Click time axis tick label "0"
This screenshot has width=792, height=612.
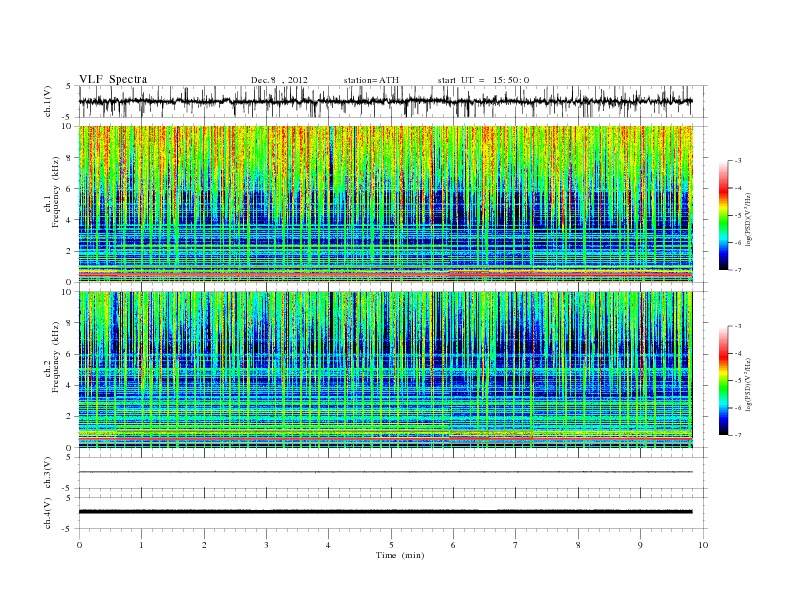[x=79, y=545]
